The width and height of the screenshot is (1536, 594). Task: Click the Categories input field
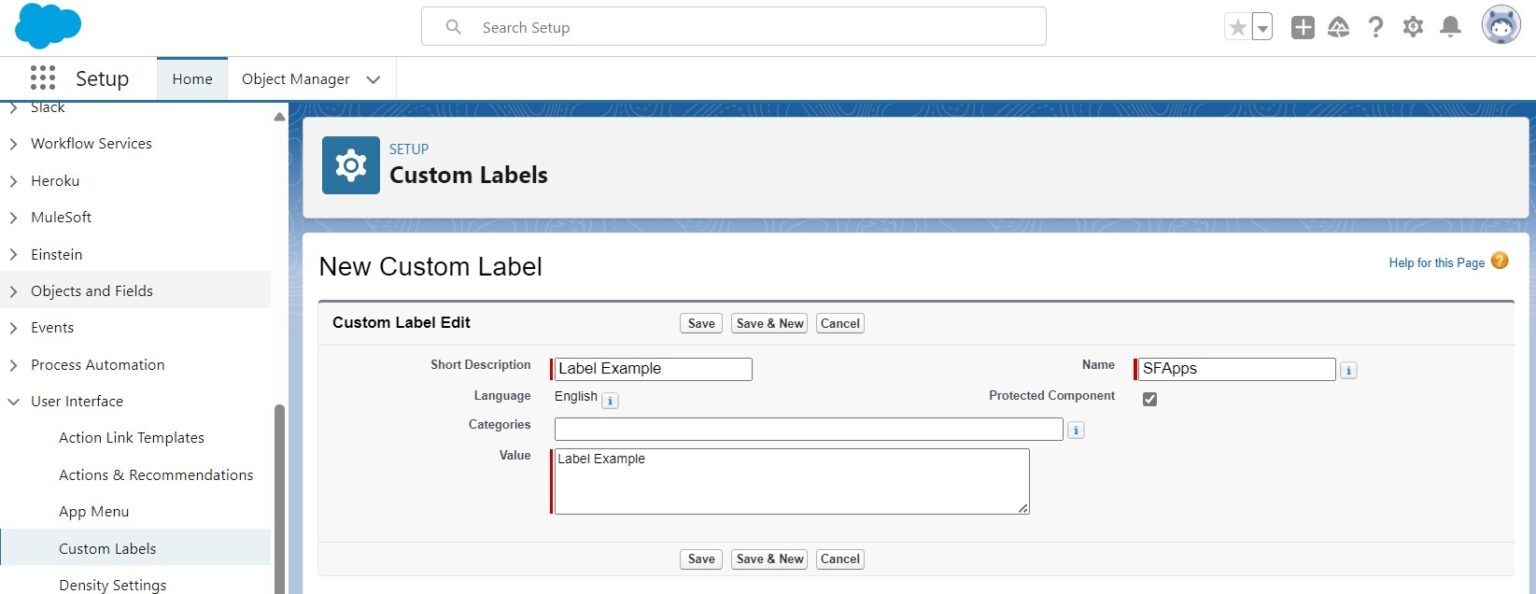point(809,429)
